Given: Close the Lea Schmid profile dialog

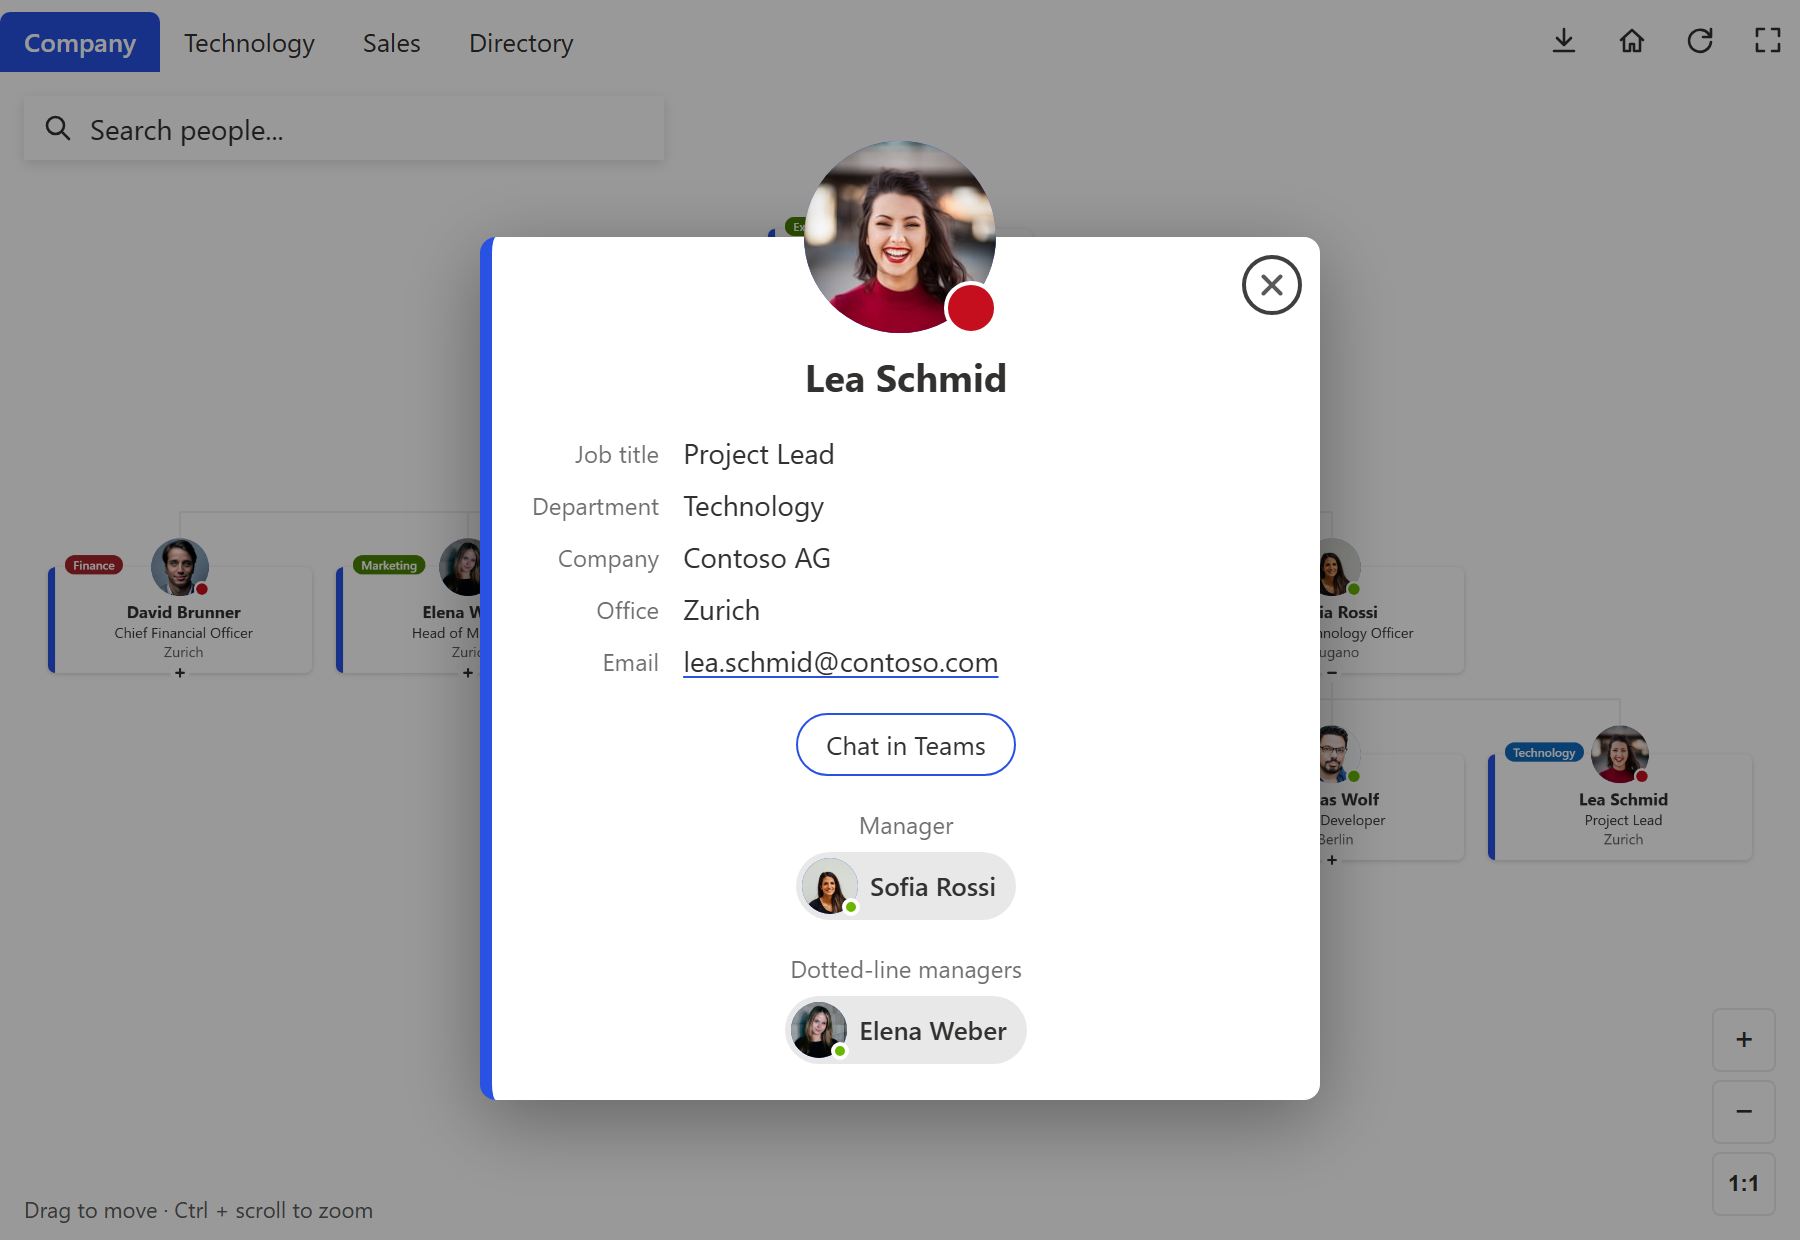Looking at the screenshot, I should click(1271, 285).
